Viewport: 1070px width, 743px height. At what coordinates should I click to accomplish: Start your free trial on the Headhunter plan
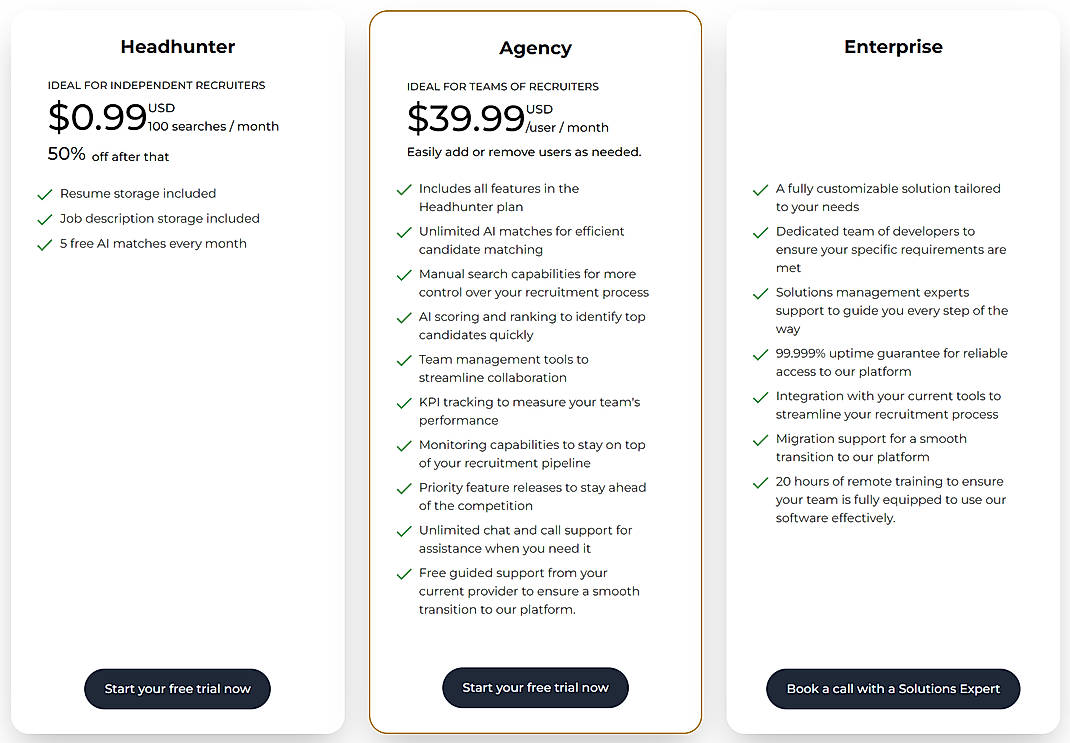(177, 689)
